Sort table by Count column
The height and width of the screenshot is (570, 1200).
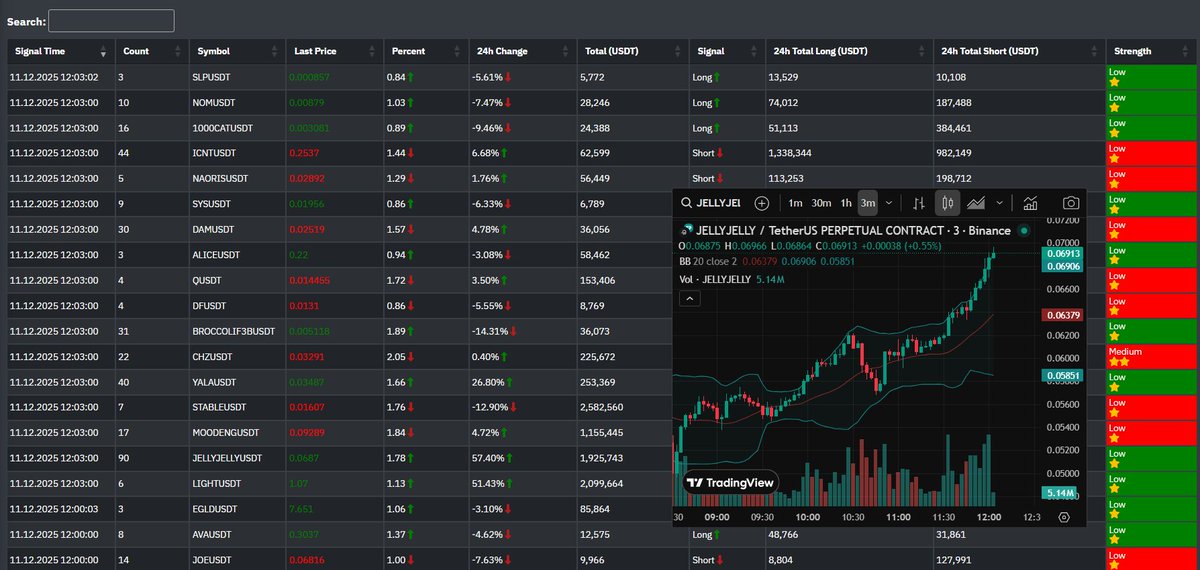click(150, 51)
